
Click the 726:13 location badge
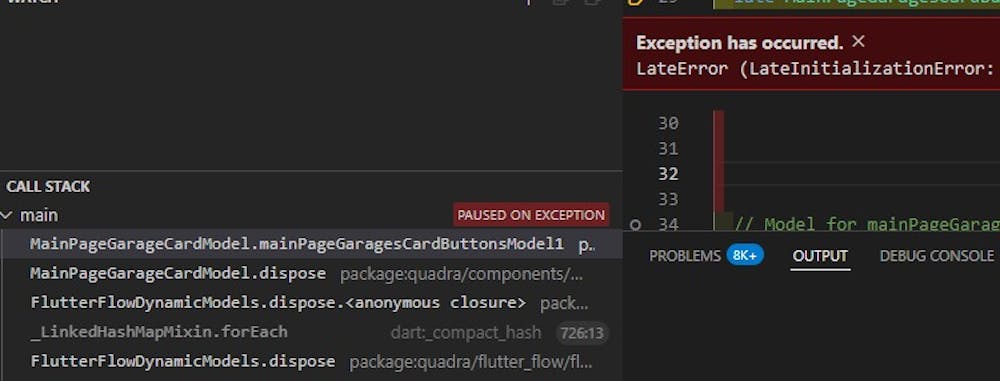tap(582, 332)
